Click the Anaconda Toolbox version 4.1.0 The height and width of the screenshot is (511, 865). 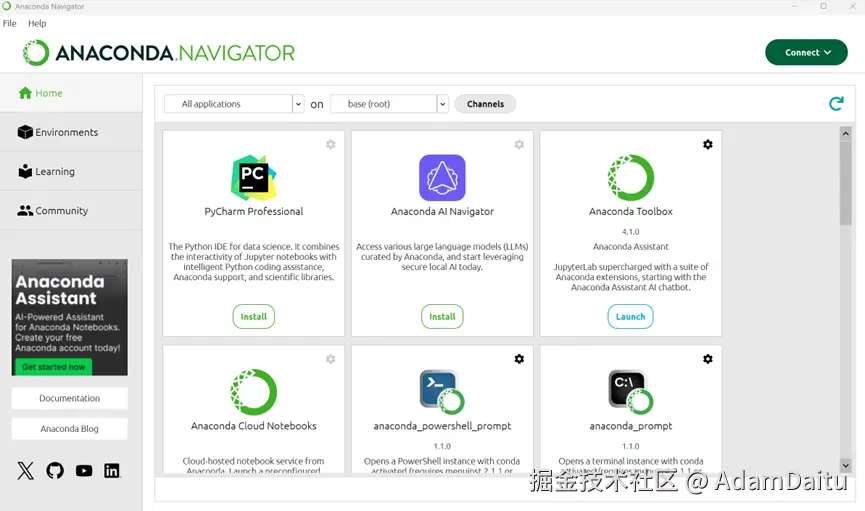click(631, 232)
